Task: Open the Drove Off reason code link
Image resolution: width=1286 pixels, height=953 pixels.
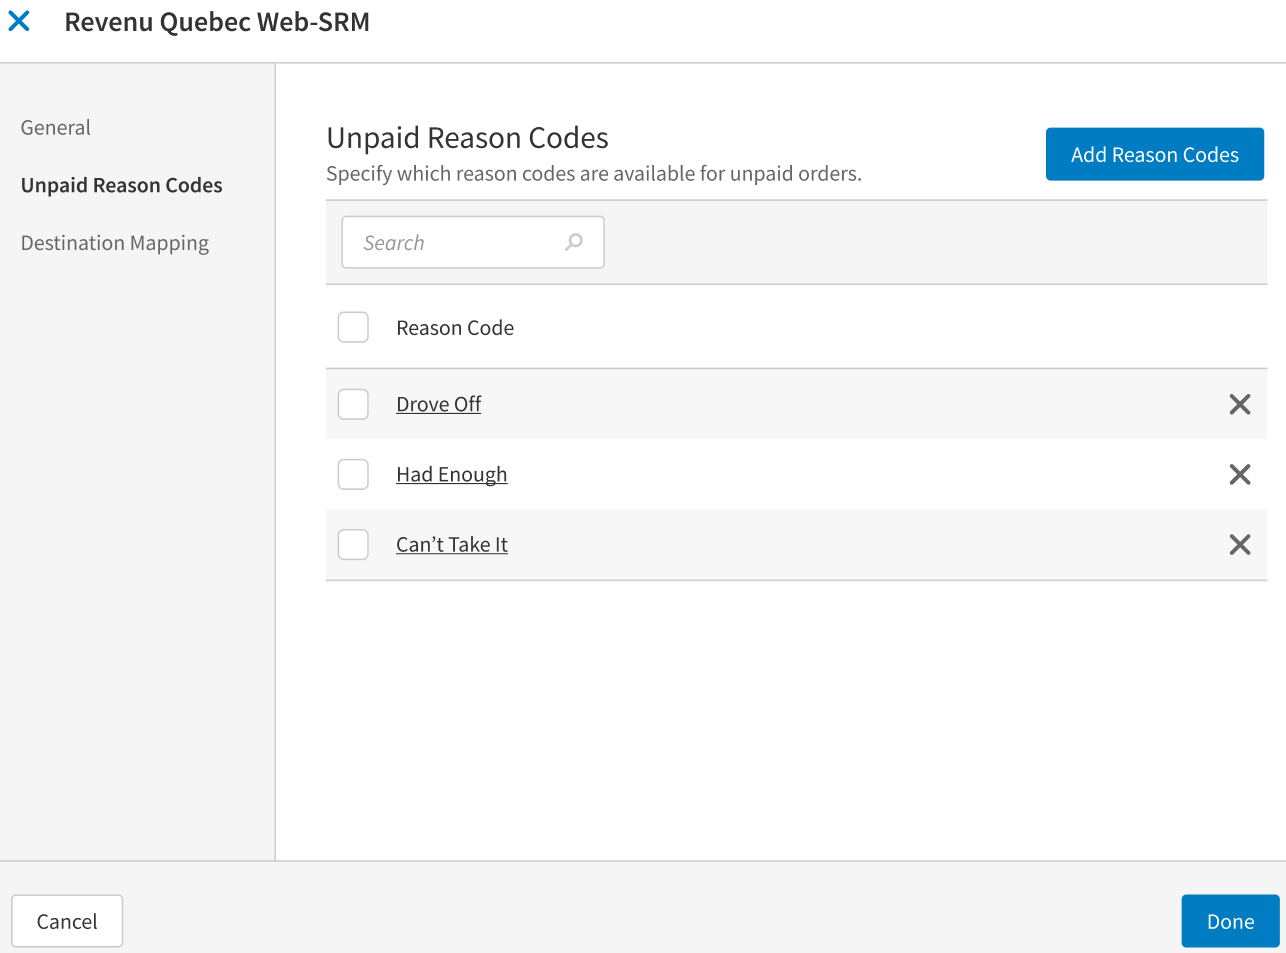Action: click(x=439, y=404)
